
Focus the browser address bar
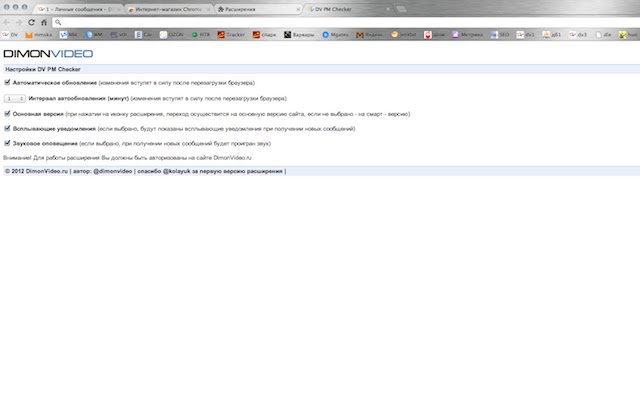347,22
